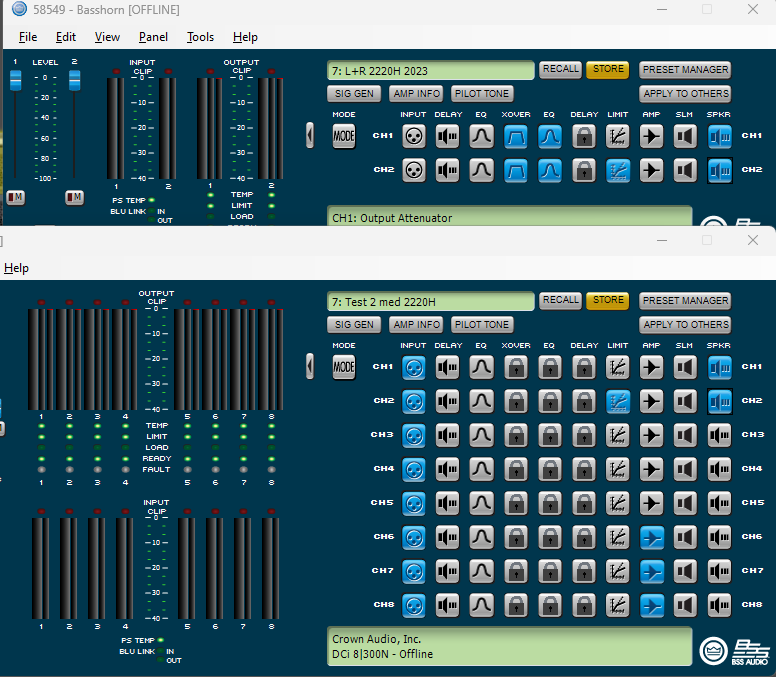Open CH1 XOVER block in Basshorn window
The height and width of the screenshot is (677, 776).
click(x=515, y=137)
